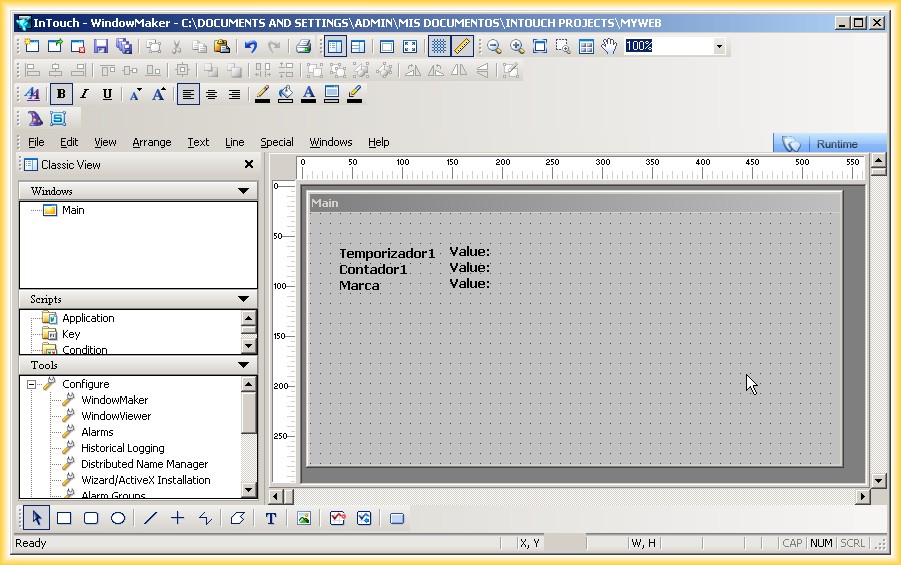Image resolution: width=901 pixels, height=565 pixels.
Task: Open the Special menu
Action: coord(277,142)
